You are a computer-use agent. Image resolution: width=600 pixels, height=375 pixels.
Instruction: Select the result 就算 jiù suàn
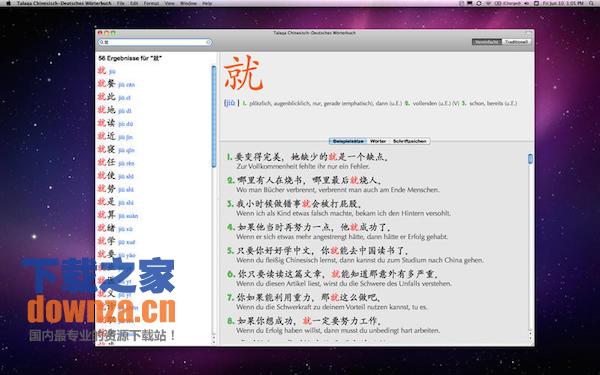click(x=117, y=215)
